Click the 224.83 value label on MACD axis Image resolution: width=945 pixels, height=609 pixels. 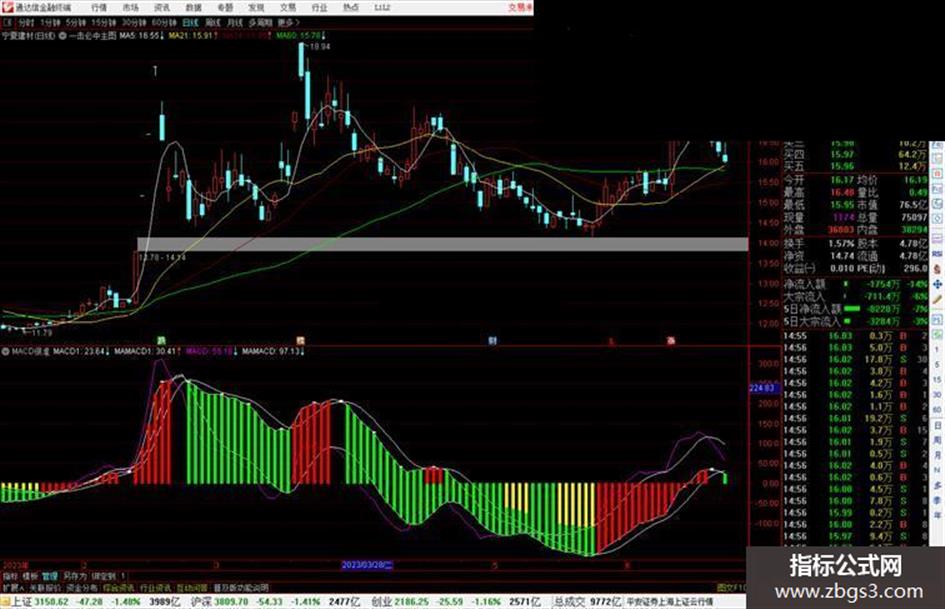click(x=762, y=388)
